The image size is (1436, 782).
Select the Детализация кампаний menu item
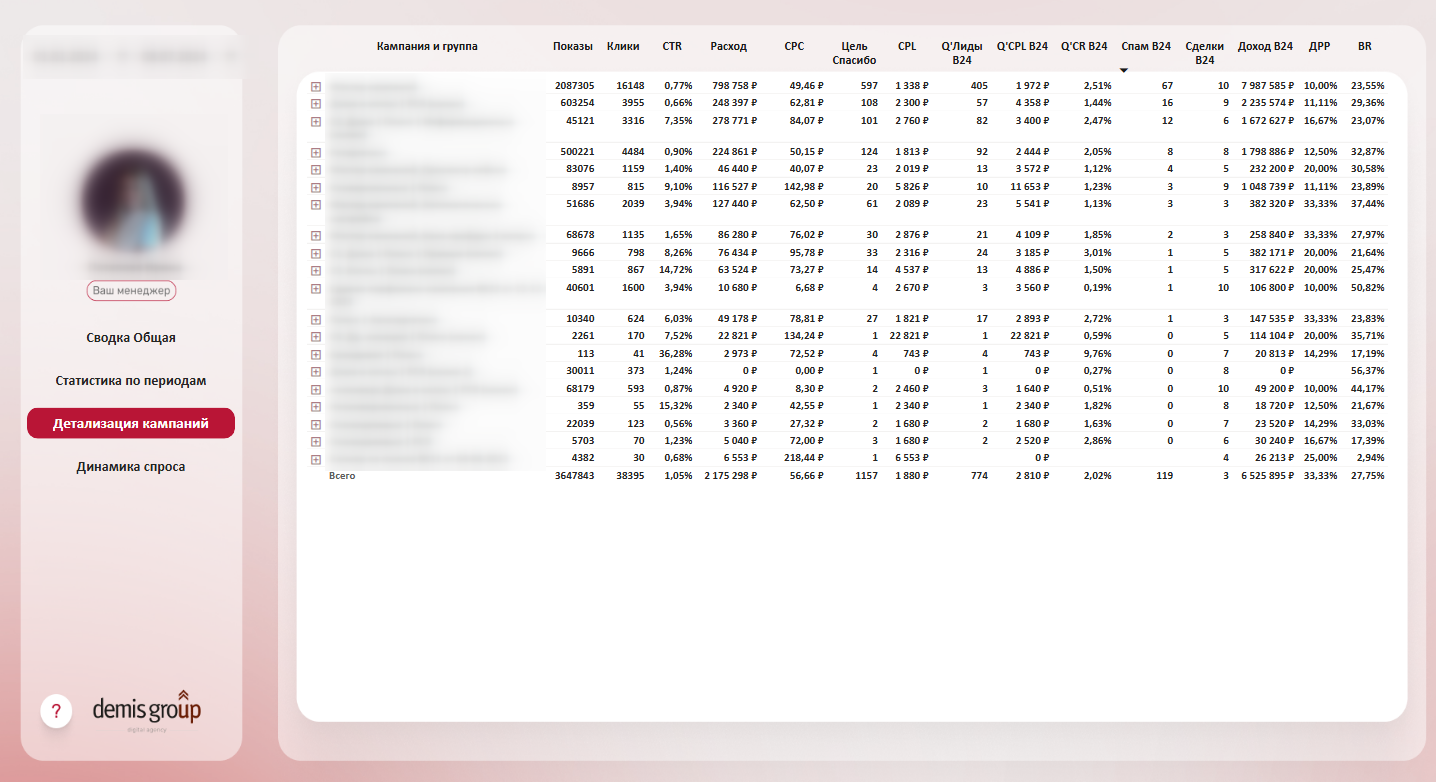pyautogui.click(x=131, y=424)
